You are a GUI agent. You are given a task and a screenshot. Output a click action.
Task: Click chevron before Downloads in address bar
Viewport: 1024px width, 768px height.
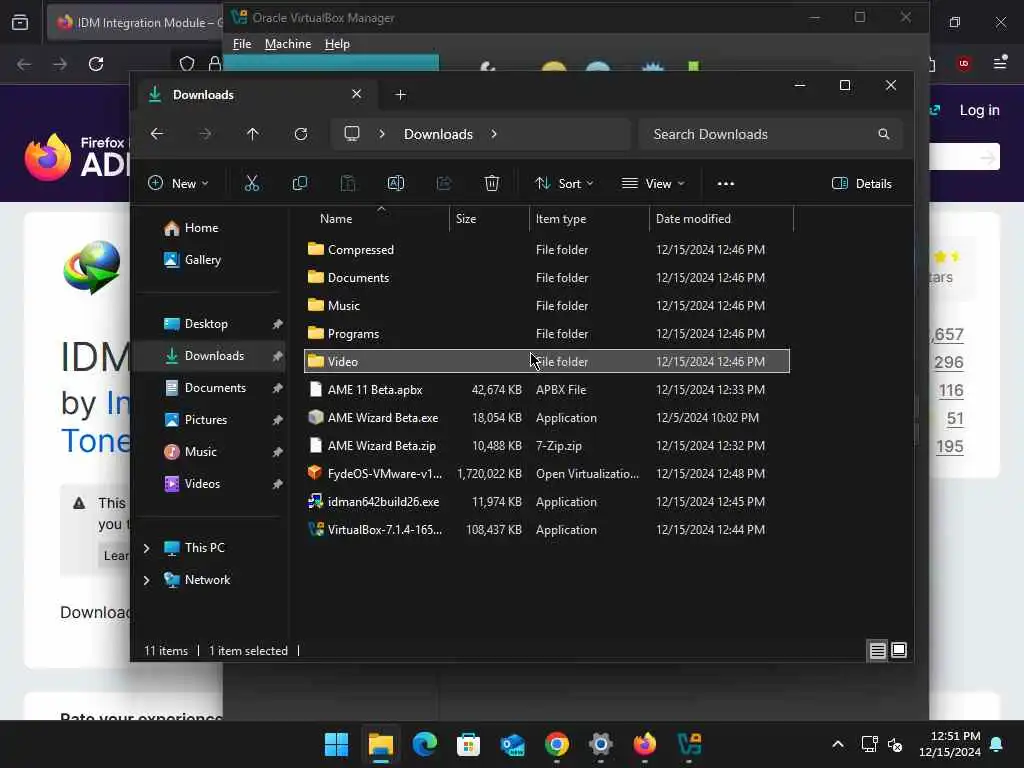point(382,134)
